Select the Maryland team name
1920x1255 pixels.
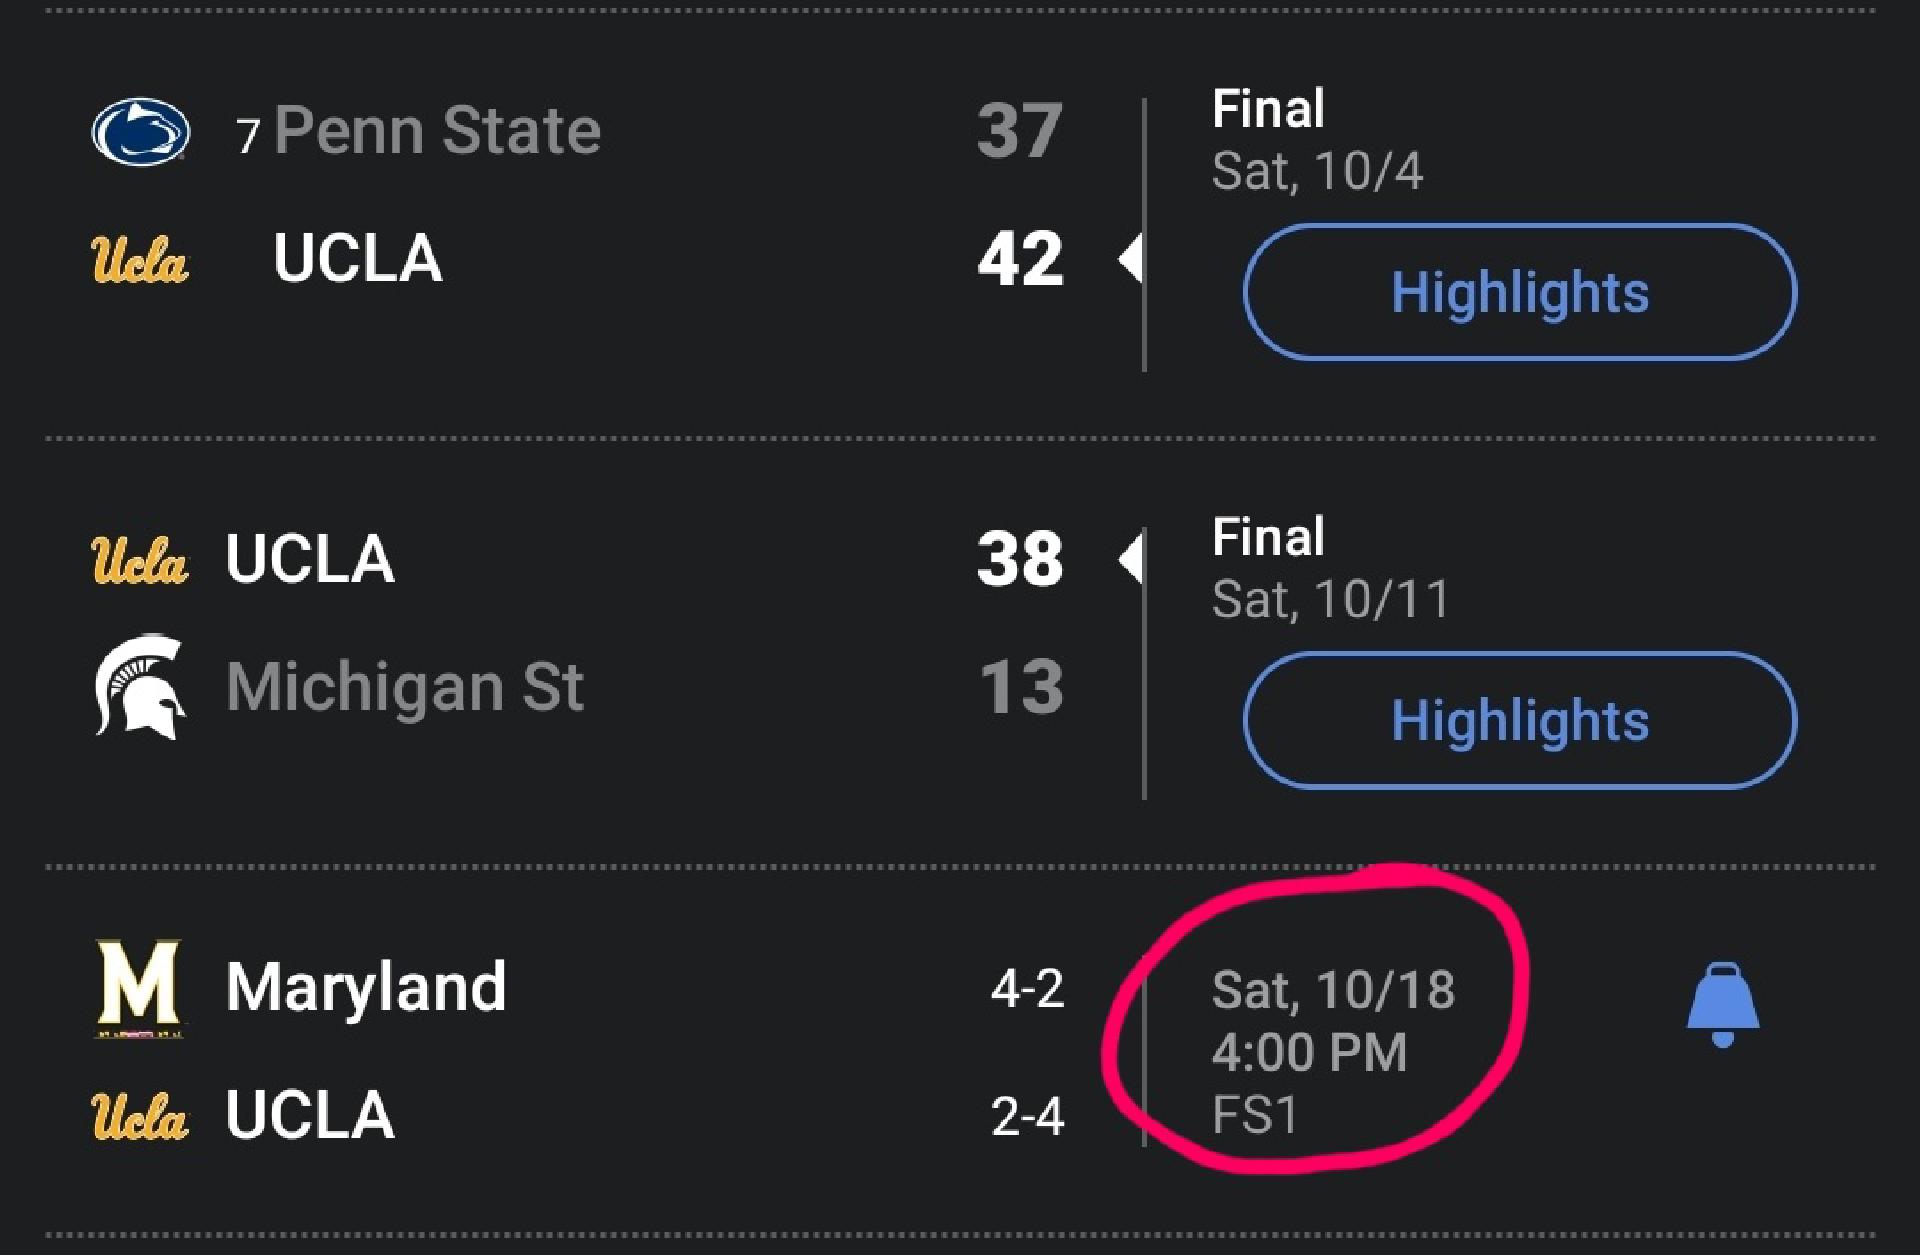(366, 988)
